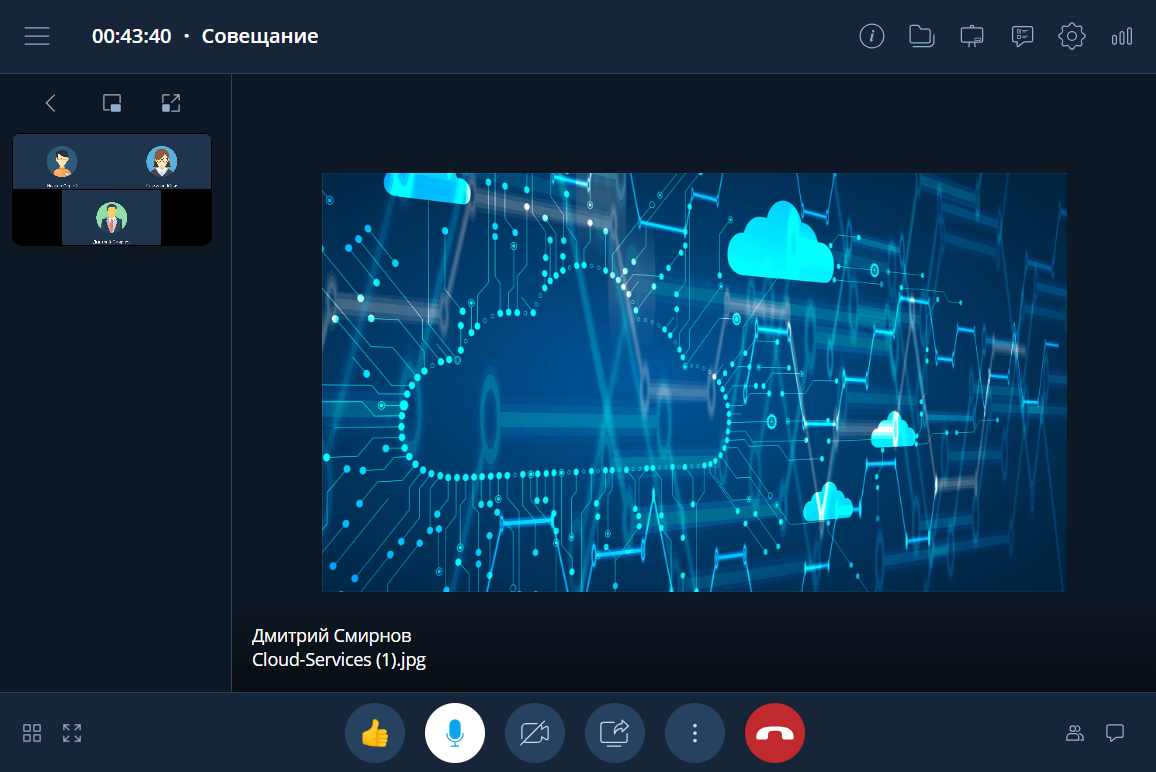This screenshot has height=772, width=1156.
Task: Mute the microphone
Action: (x=455, y=733)
